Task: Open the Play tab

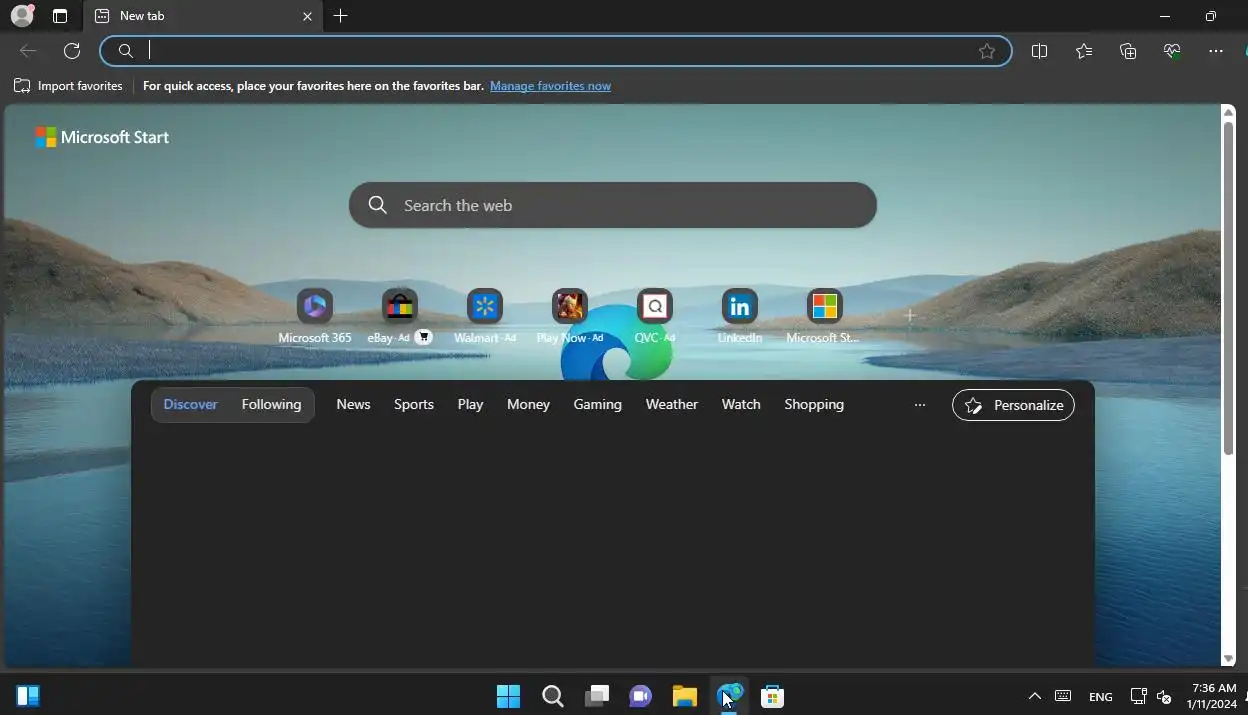Action: pyautogui.click(x=470, y=404)
